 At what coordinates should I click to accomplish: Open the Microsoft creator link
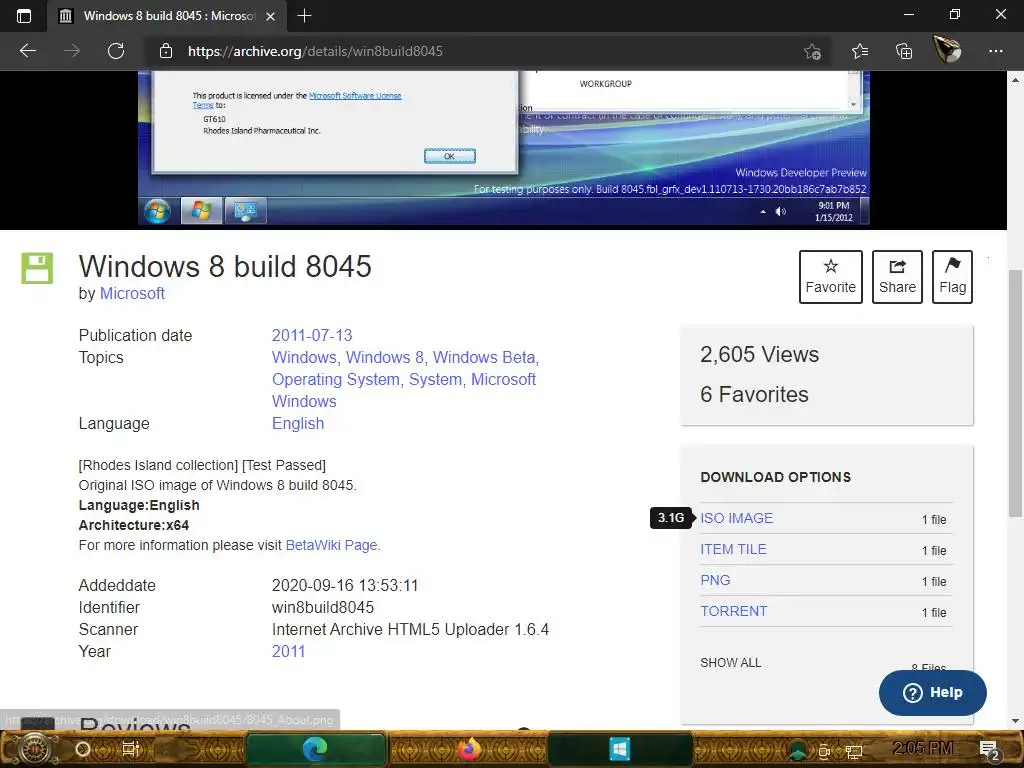[x=132, y=293]
